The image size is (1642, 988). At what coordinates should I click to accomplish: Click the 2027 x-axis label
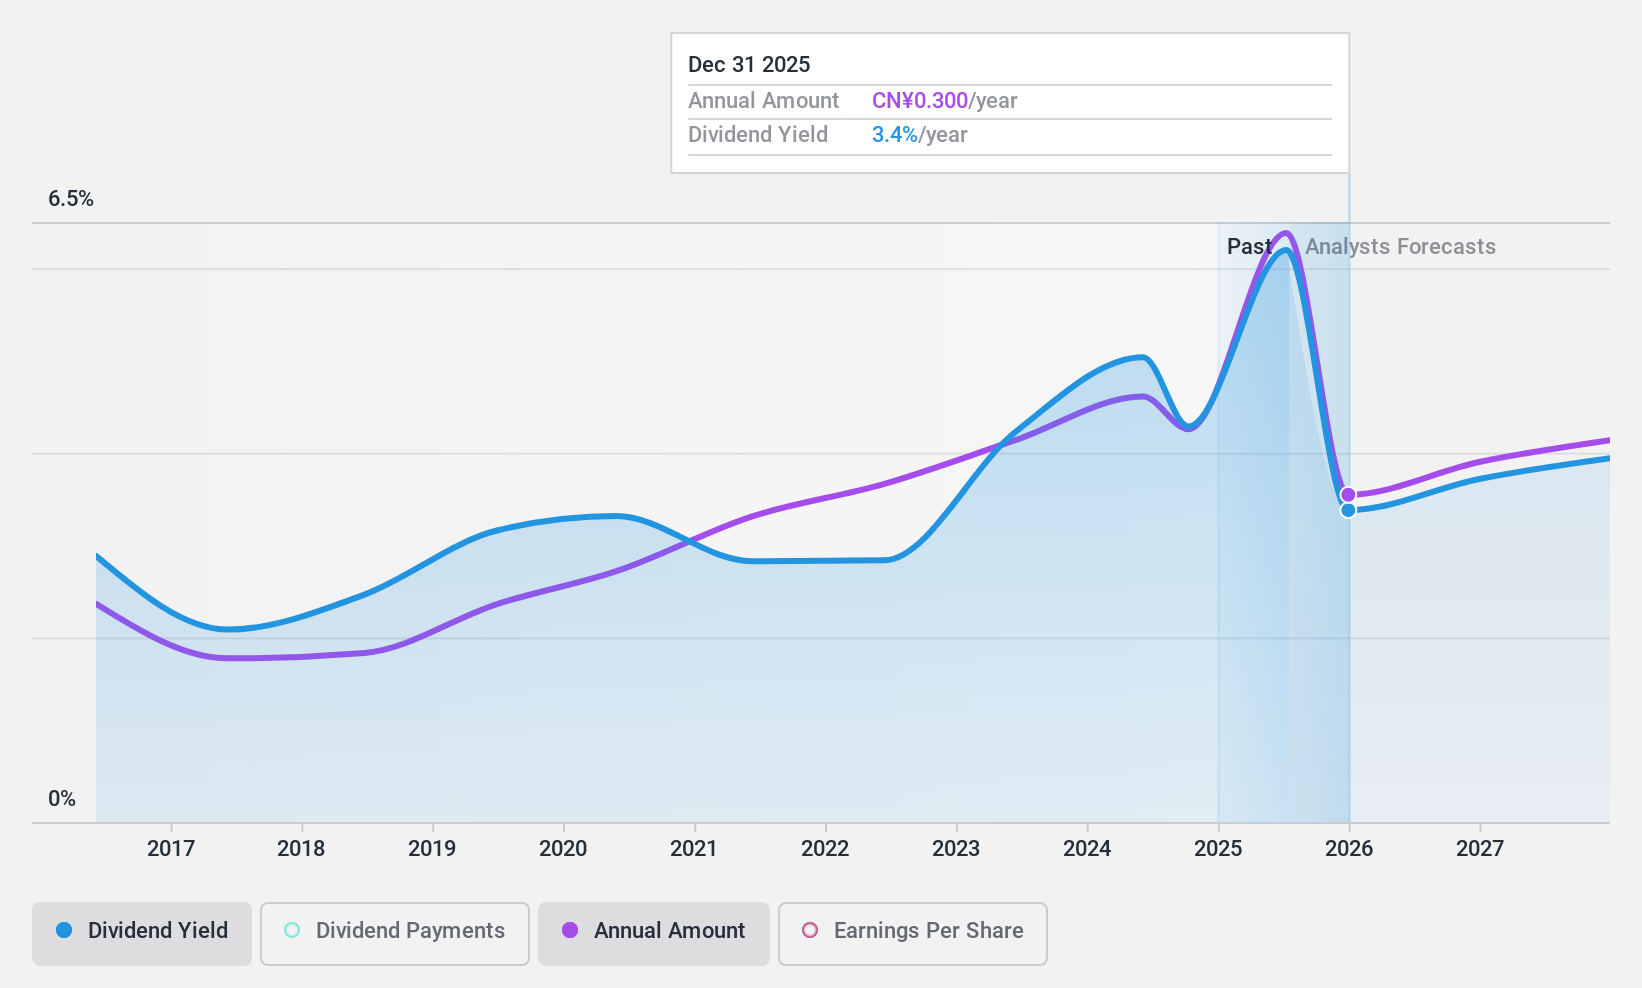pyautogui.click(x=1480, y=849)
